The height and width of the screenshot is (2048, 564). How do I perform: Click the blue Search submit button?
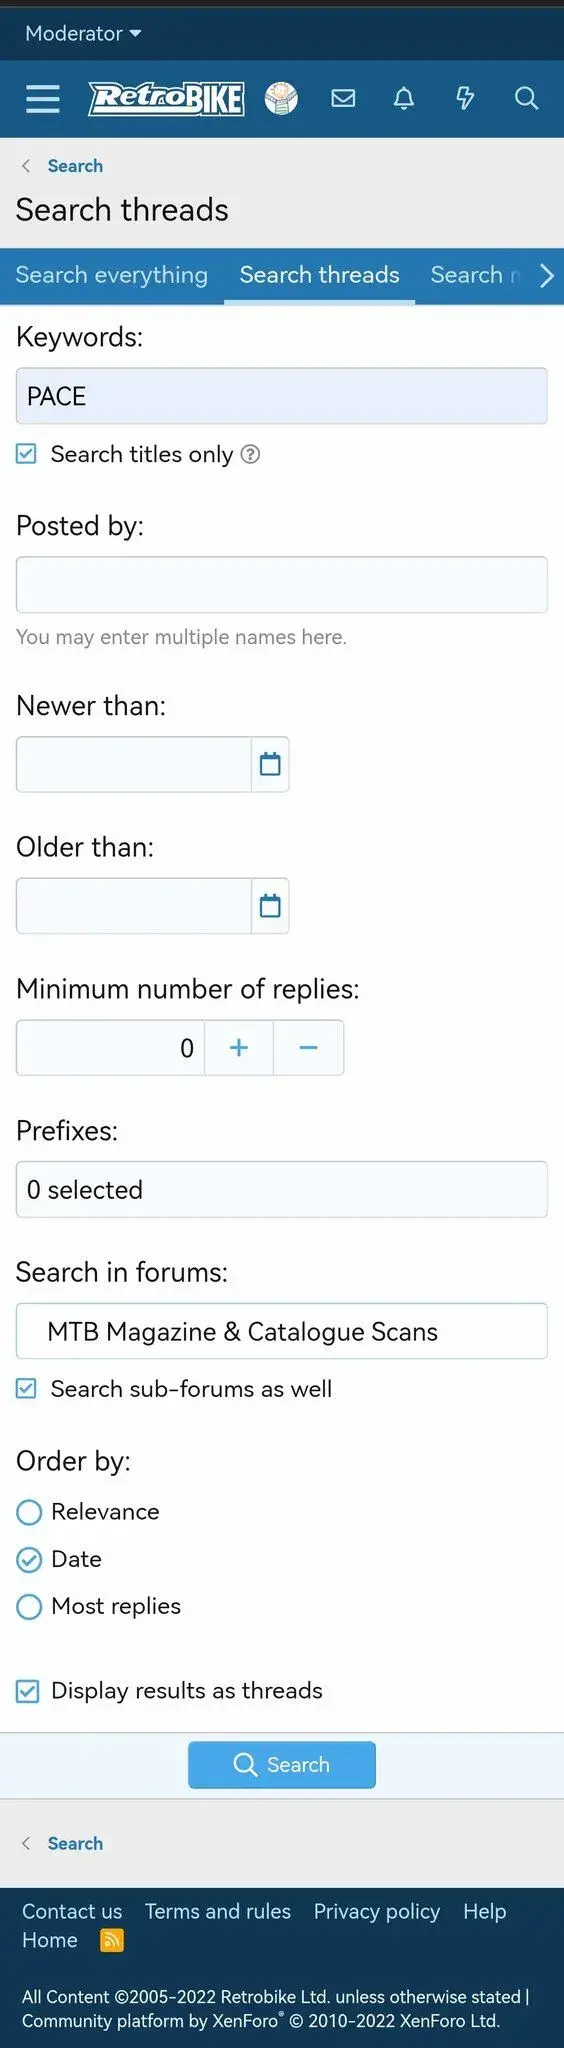[282, 1765]
